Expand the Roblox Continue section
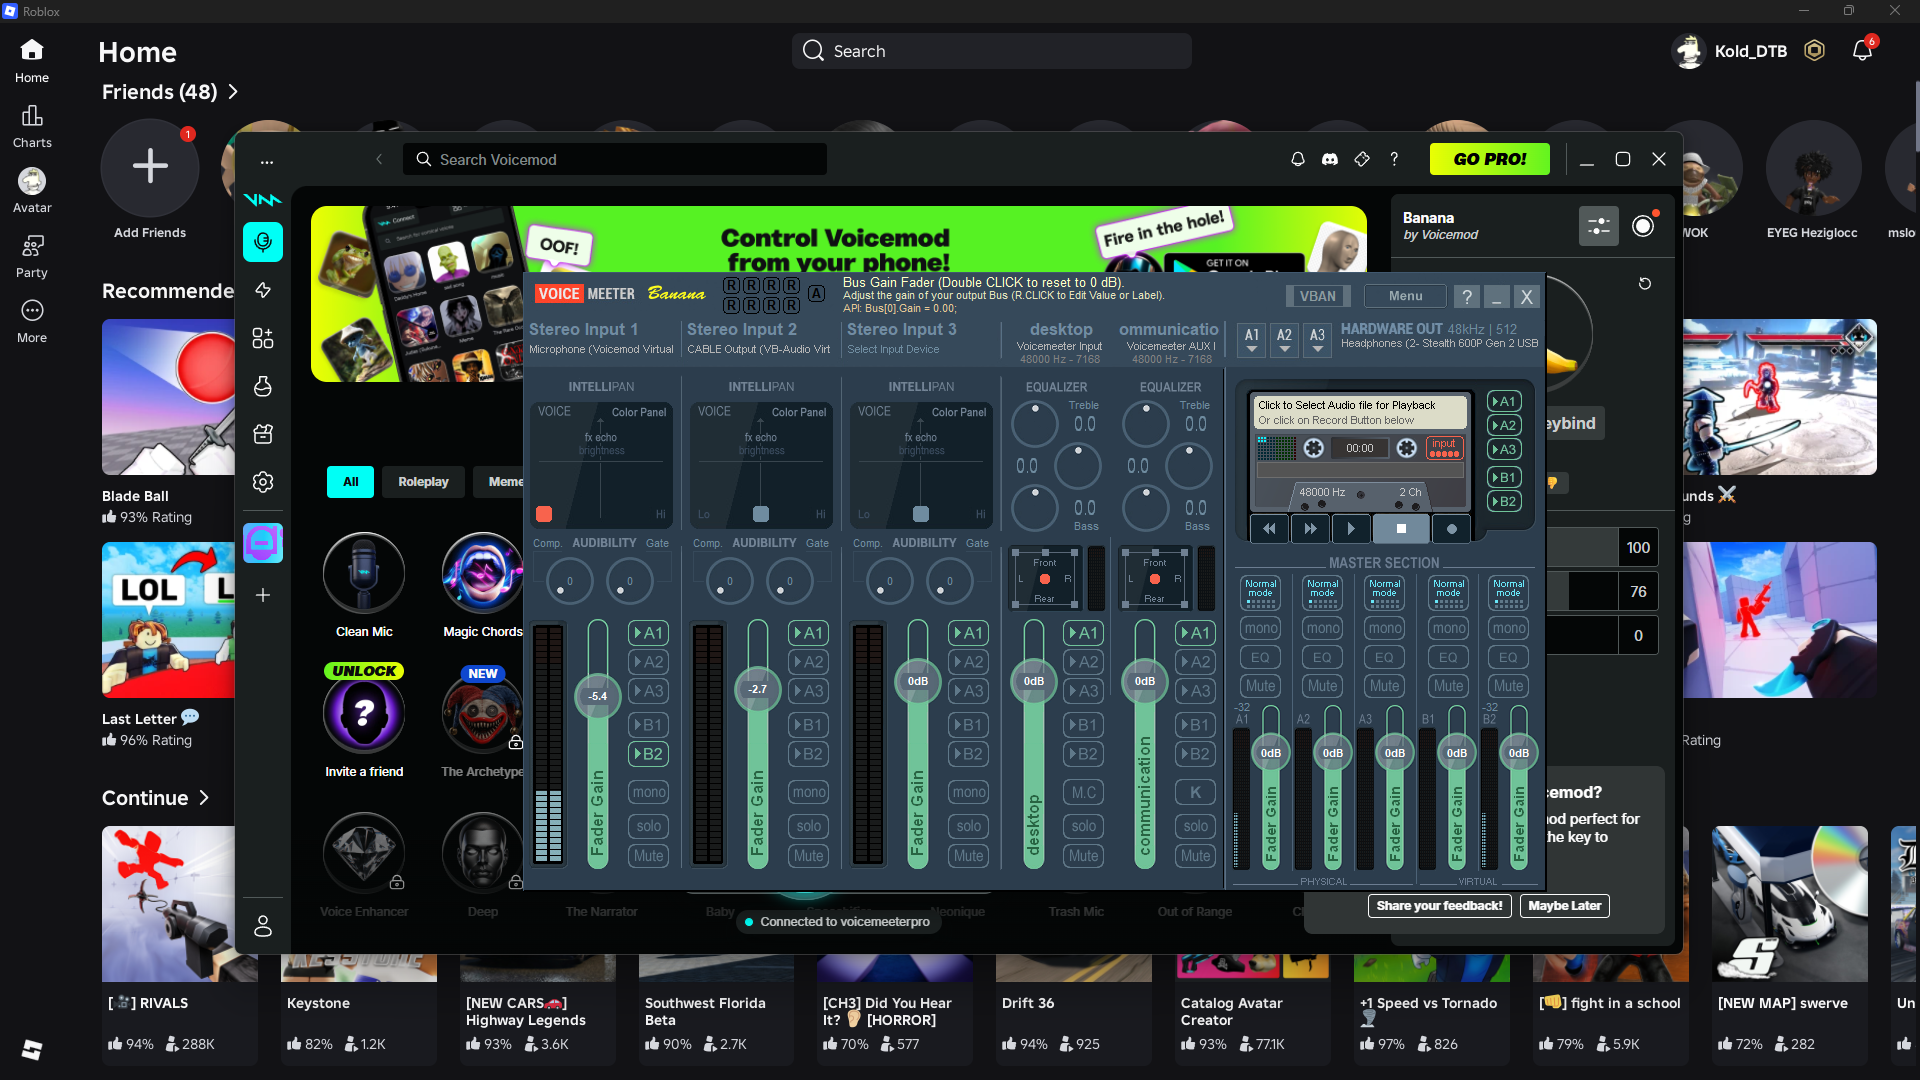 coord(156,798)
